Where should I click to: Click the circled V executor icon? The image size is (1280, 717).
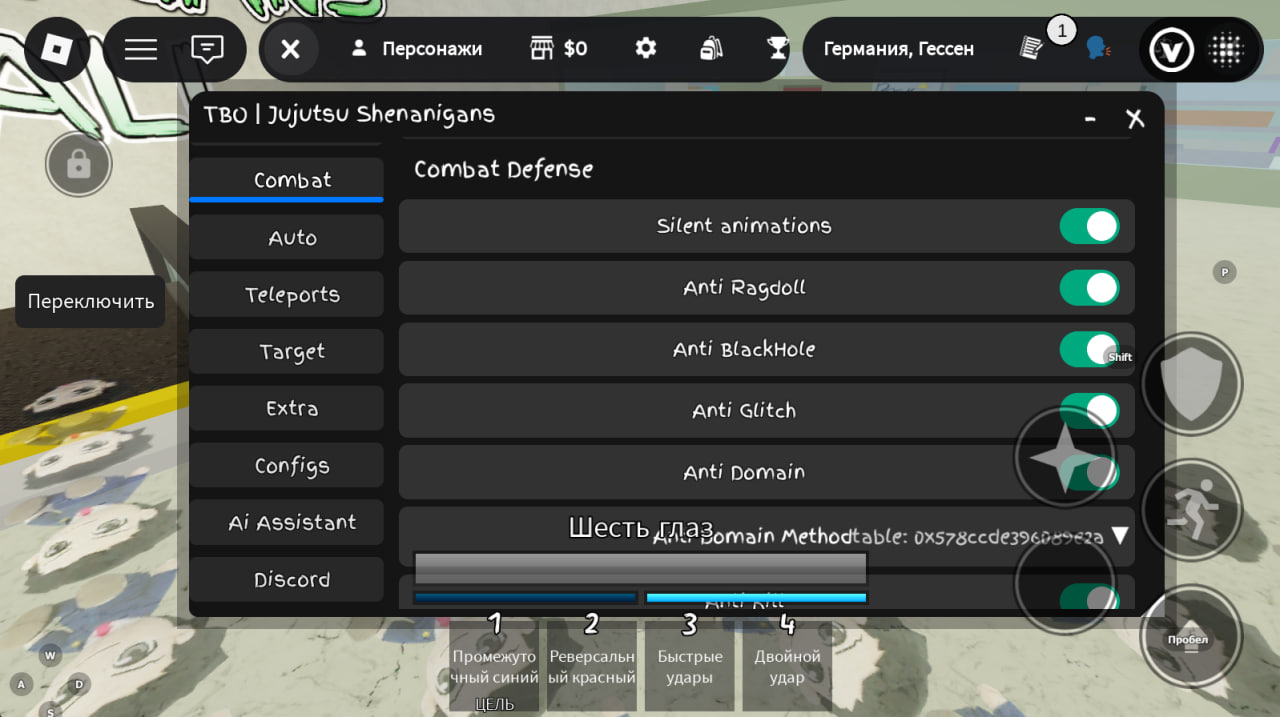click(x=1170, y=49)
